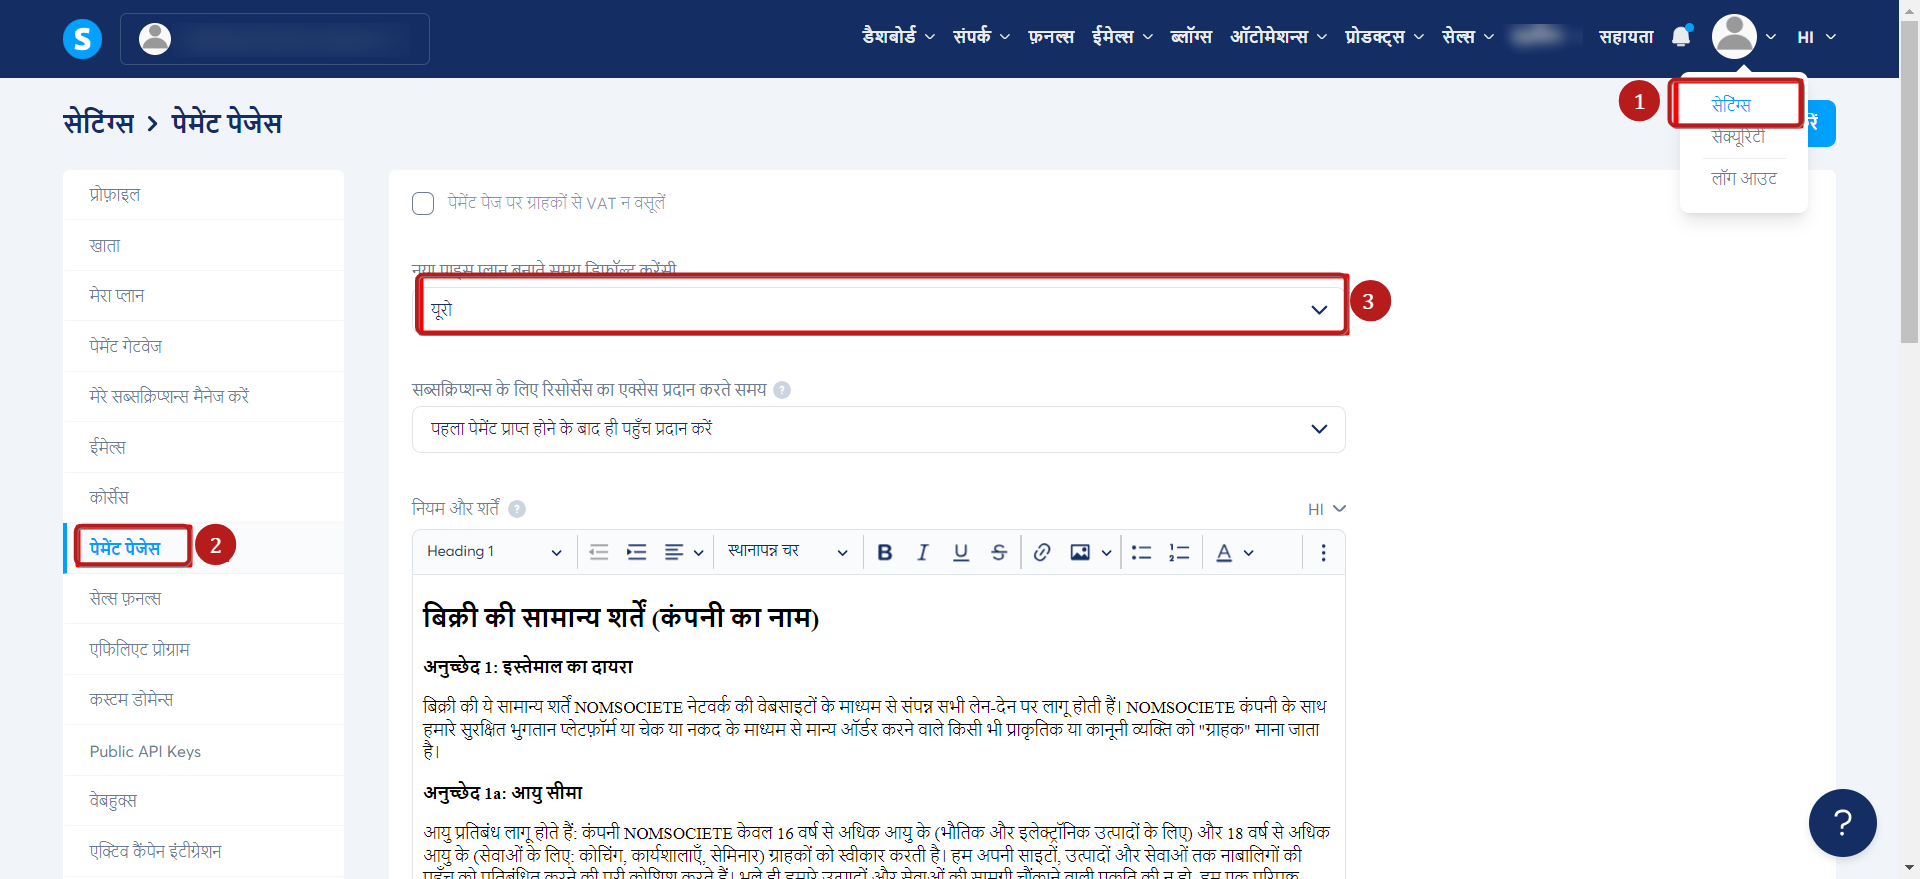Toggle italic formatting in the editor
Image resolution: width=1920 pixels, height=879 pixels.
click(922, 552)
